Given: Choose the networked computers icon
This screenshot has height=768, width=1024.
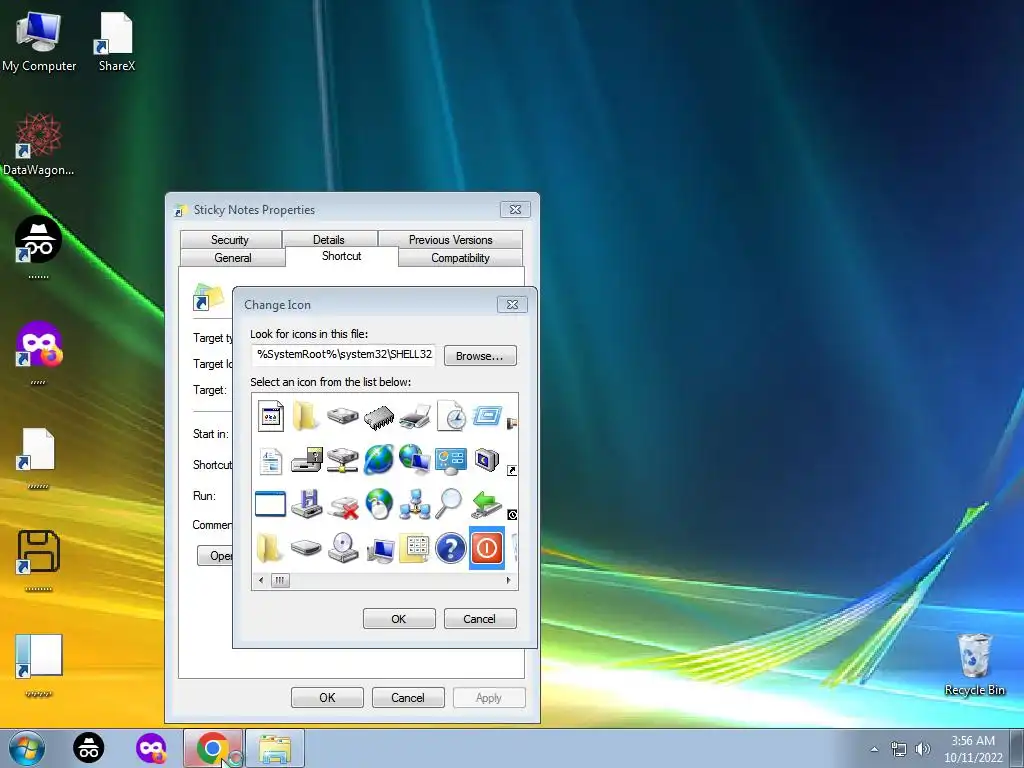Looking at the screenshot, I should tap(415, 504).
